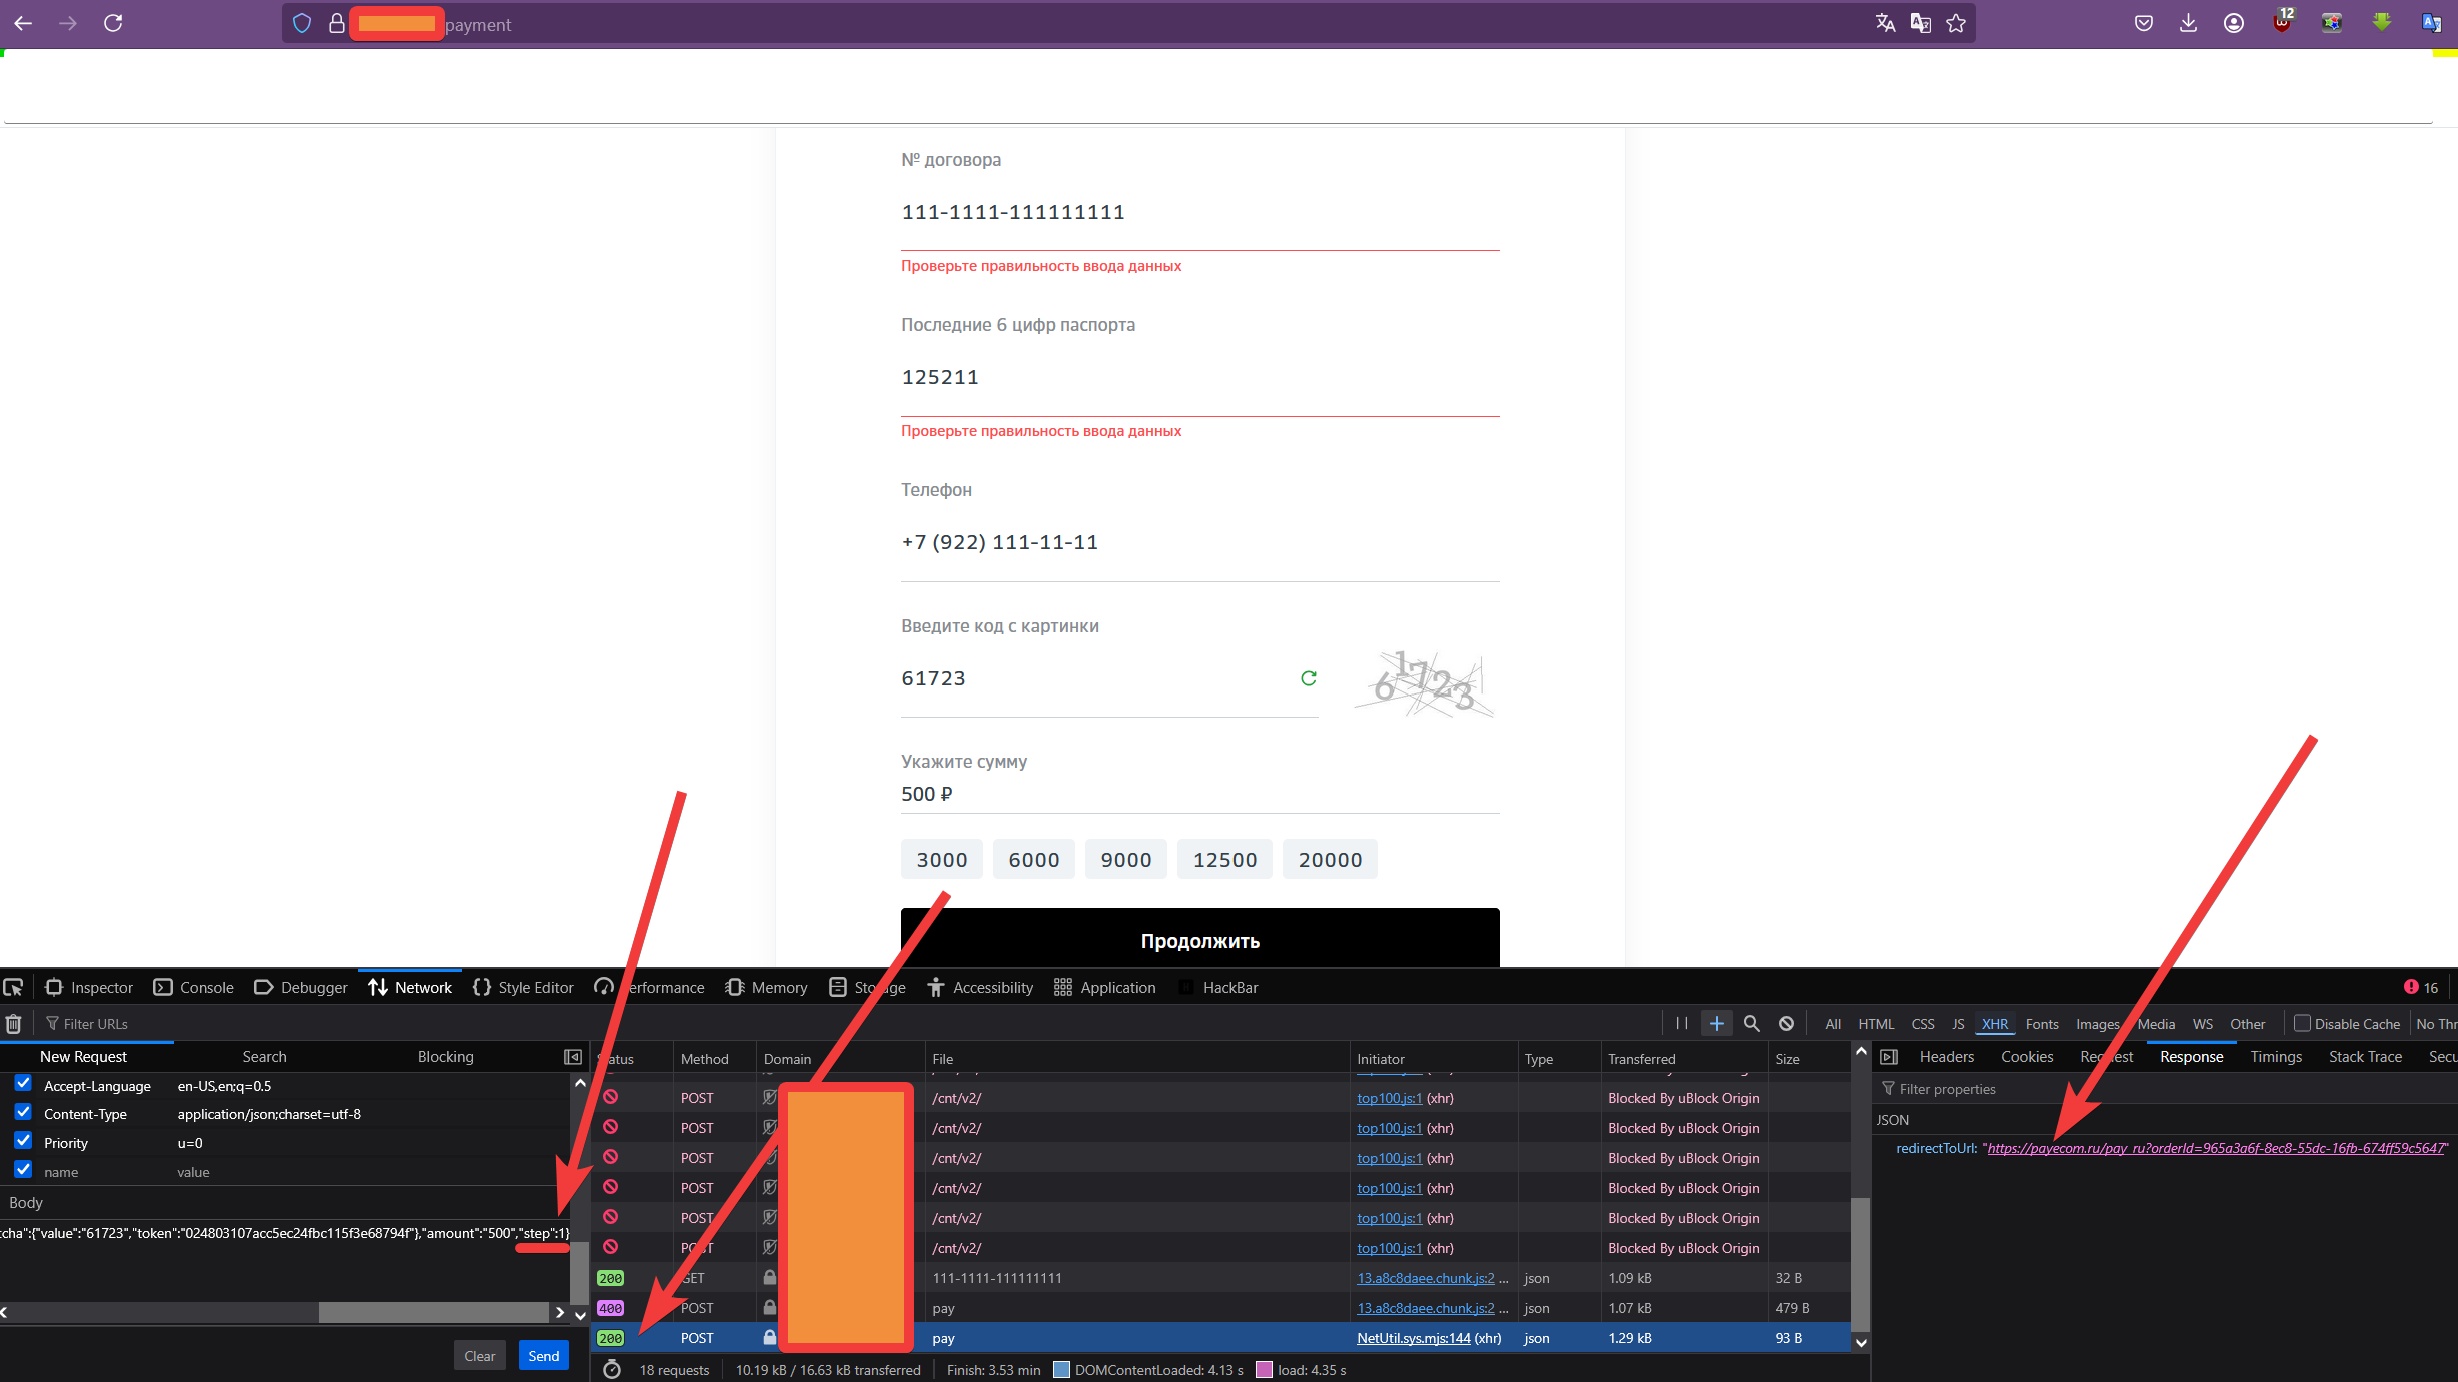Reload the page with the refresh icon

113,23
